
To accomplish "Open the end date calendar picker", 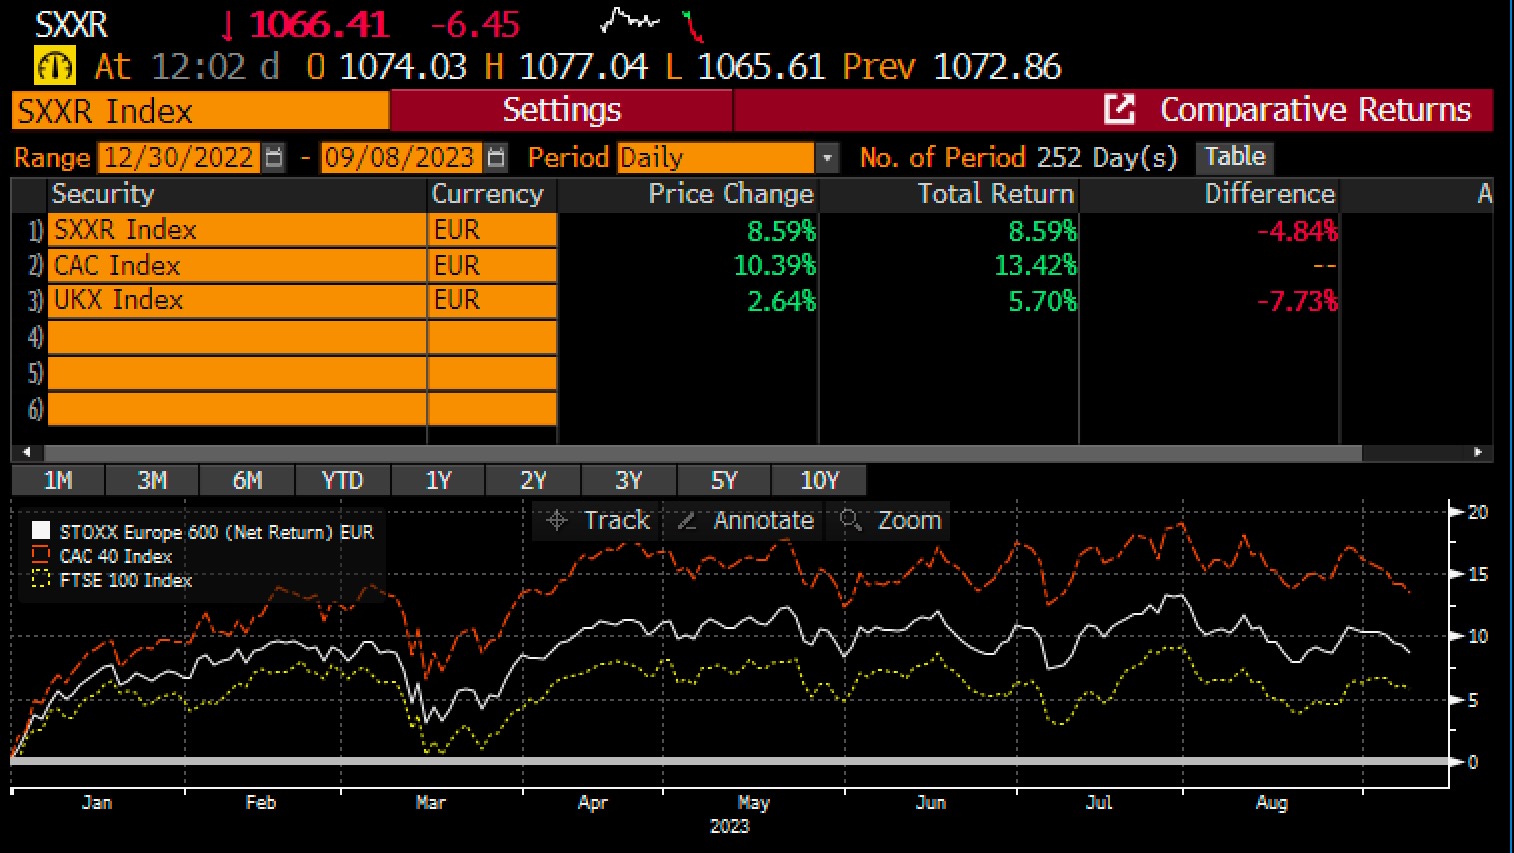I will [496, 158].
